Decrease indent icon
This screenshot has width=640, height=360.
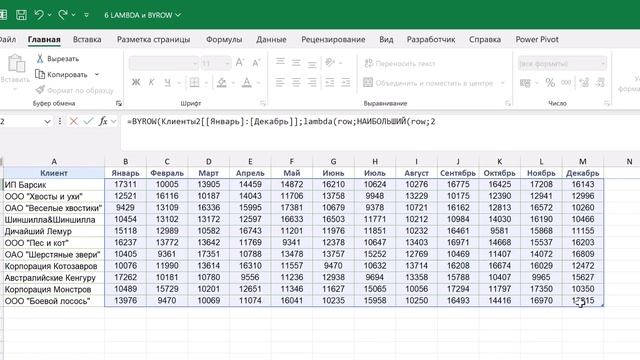coord(329,82)
